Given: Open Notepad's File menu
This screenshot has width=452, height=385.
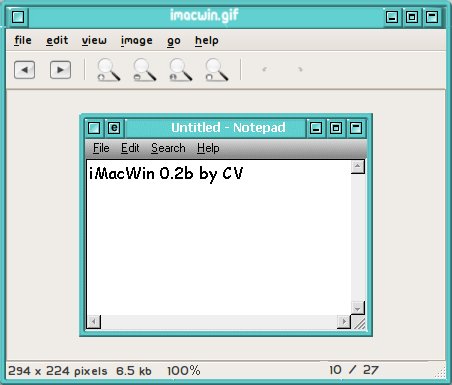Looking at the screenshot, I should (x=101, y=148).
